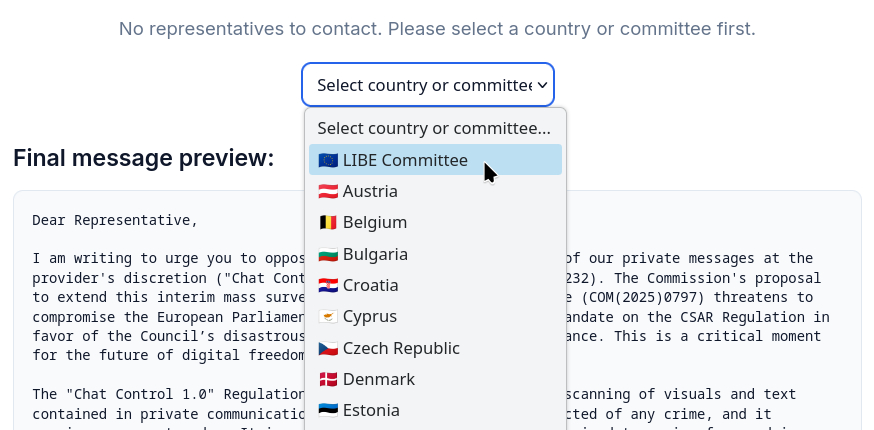Choose Czech Republic option
The image size is (874, 430).
click(x=401, y=348)
